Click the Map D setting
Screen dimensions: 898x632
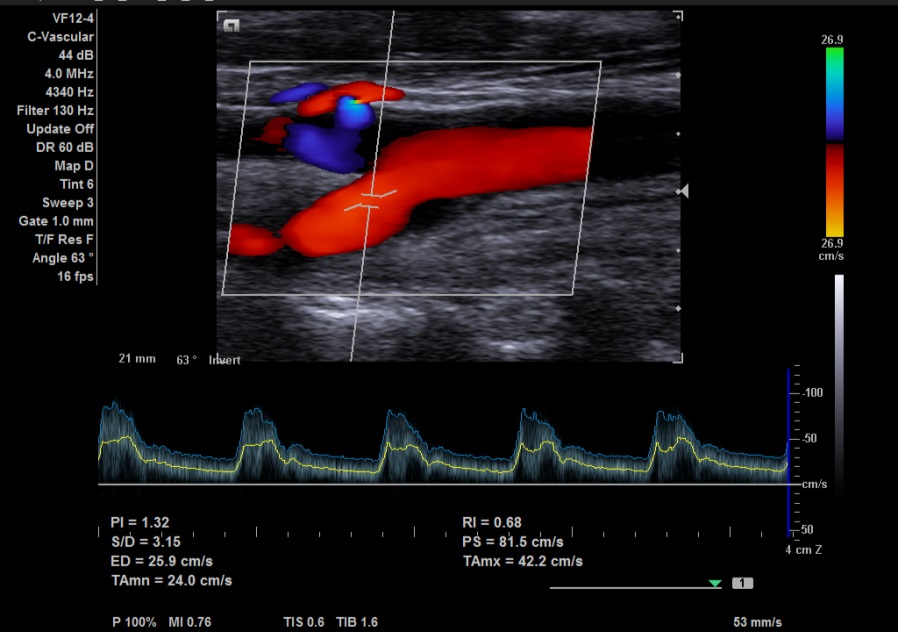(x=74, y=166)
